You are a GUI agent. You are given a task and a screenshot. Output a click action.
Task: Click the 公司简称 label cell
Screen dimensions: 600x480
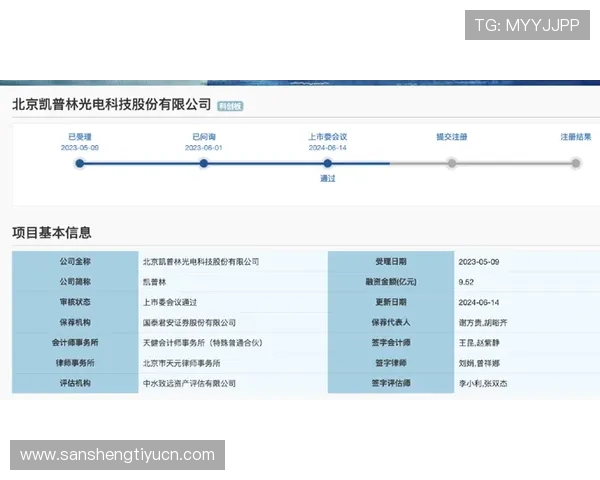click(x=75, y=282)
